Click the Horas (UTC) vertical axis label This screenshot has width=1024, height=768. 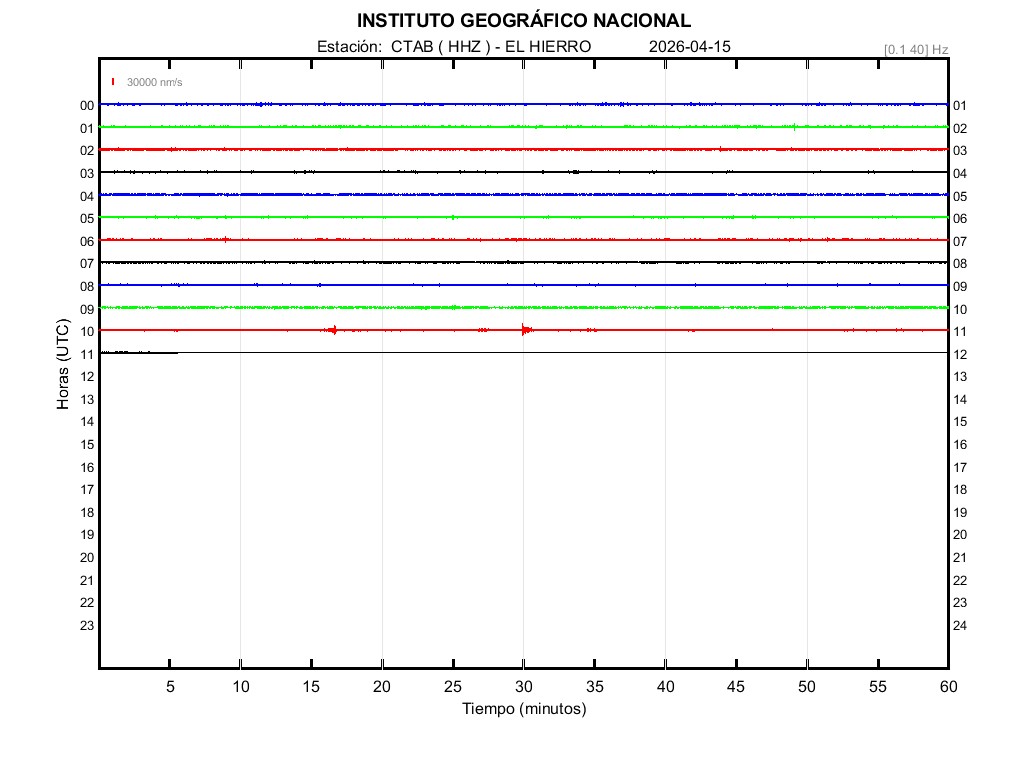[x=63, y=365]
